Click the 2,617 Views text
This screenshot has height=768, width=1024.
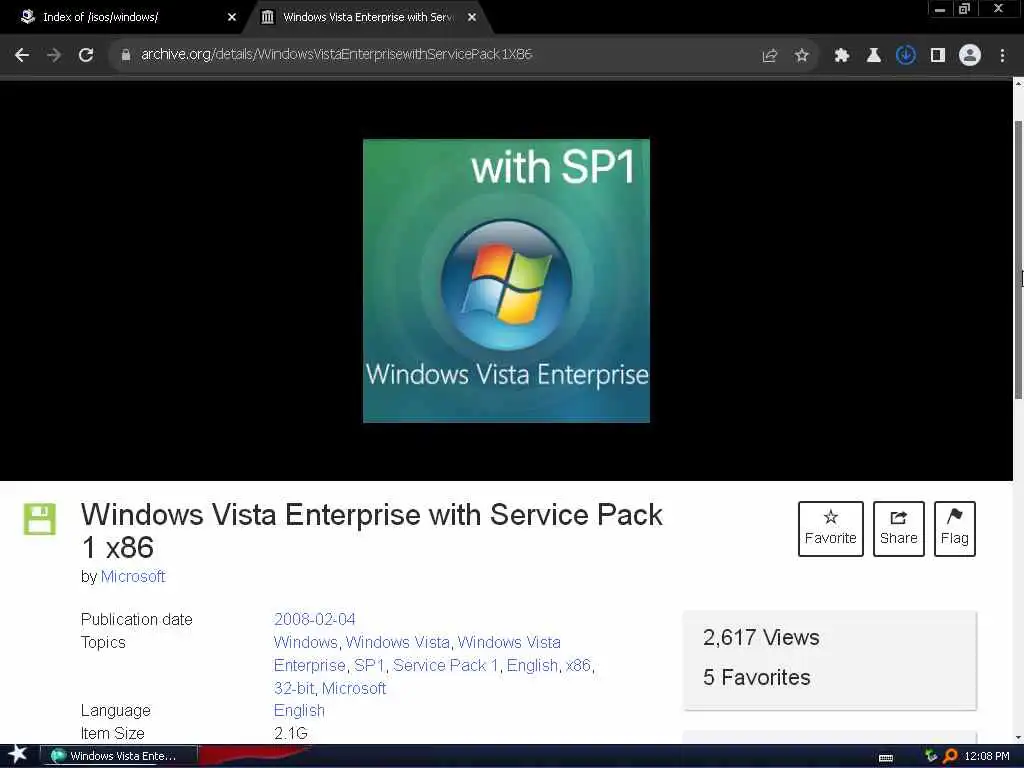pyautogui.click(x=761, y=637)
